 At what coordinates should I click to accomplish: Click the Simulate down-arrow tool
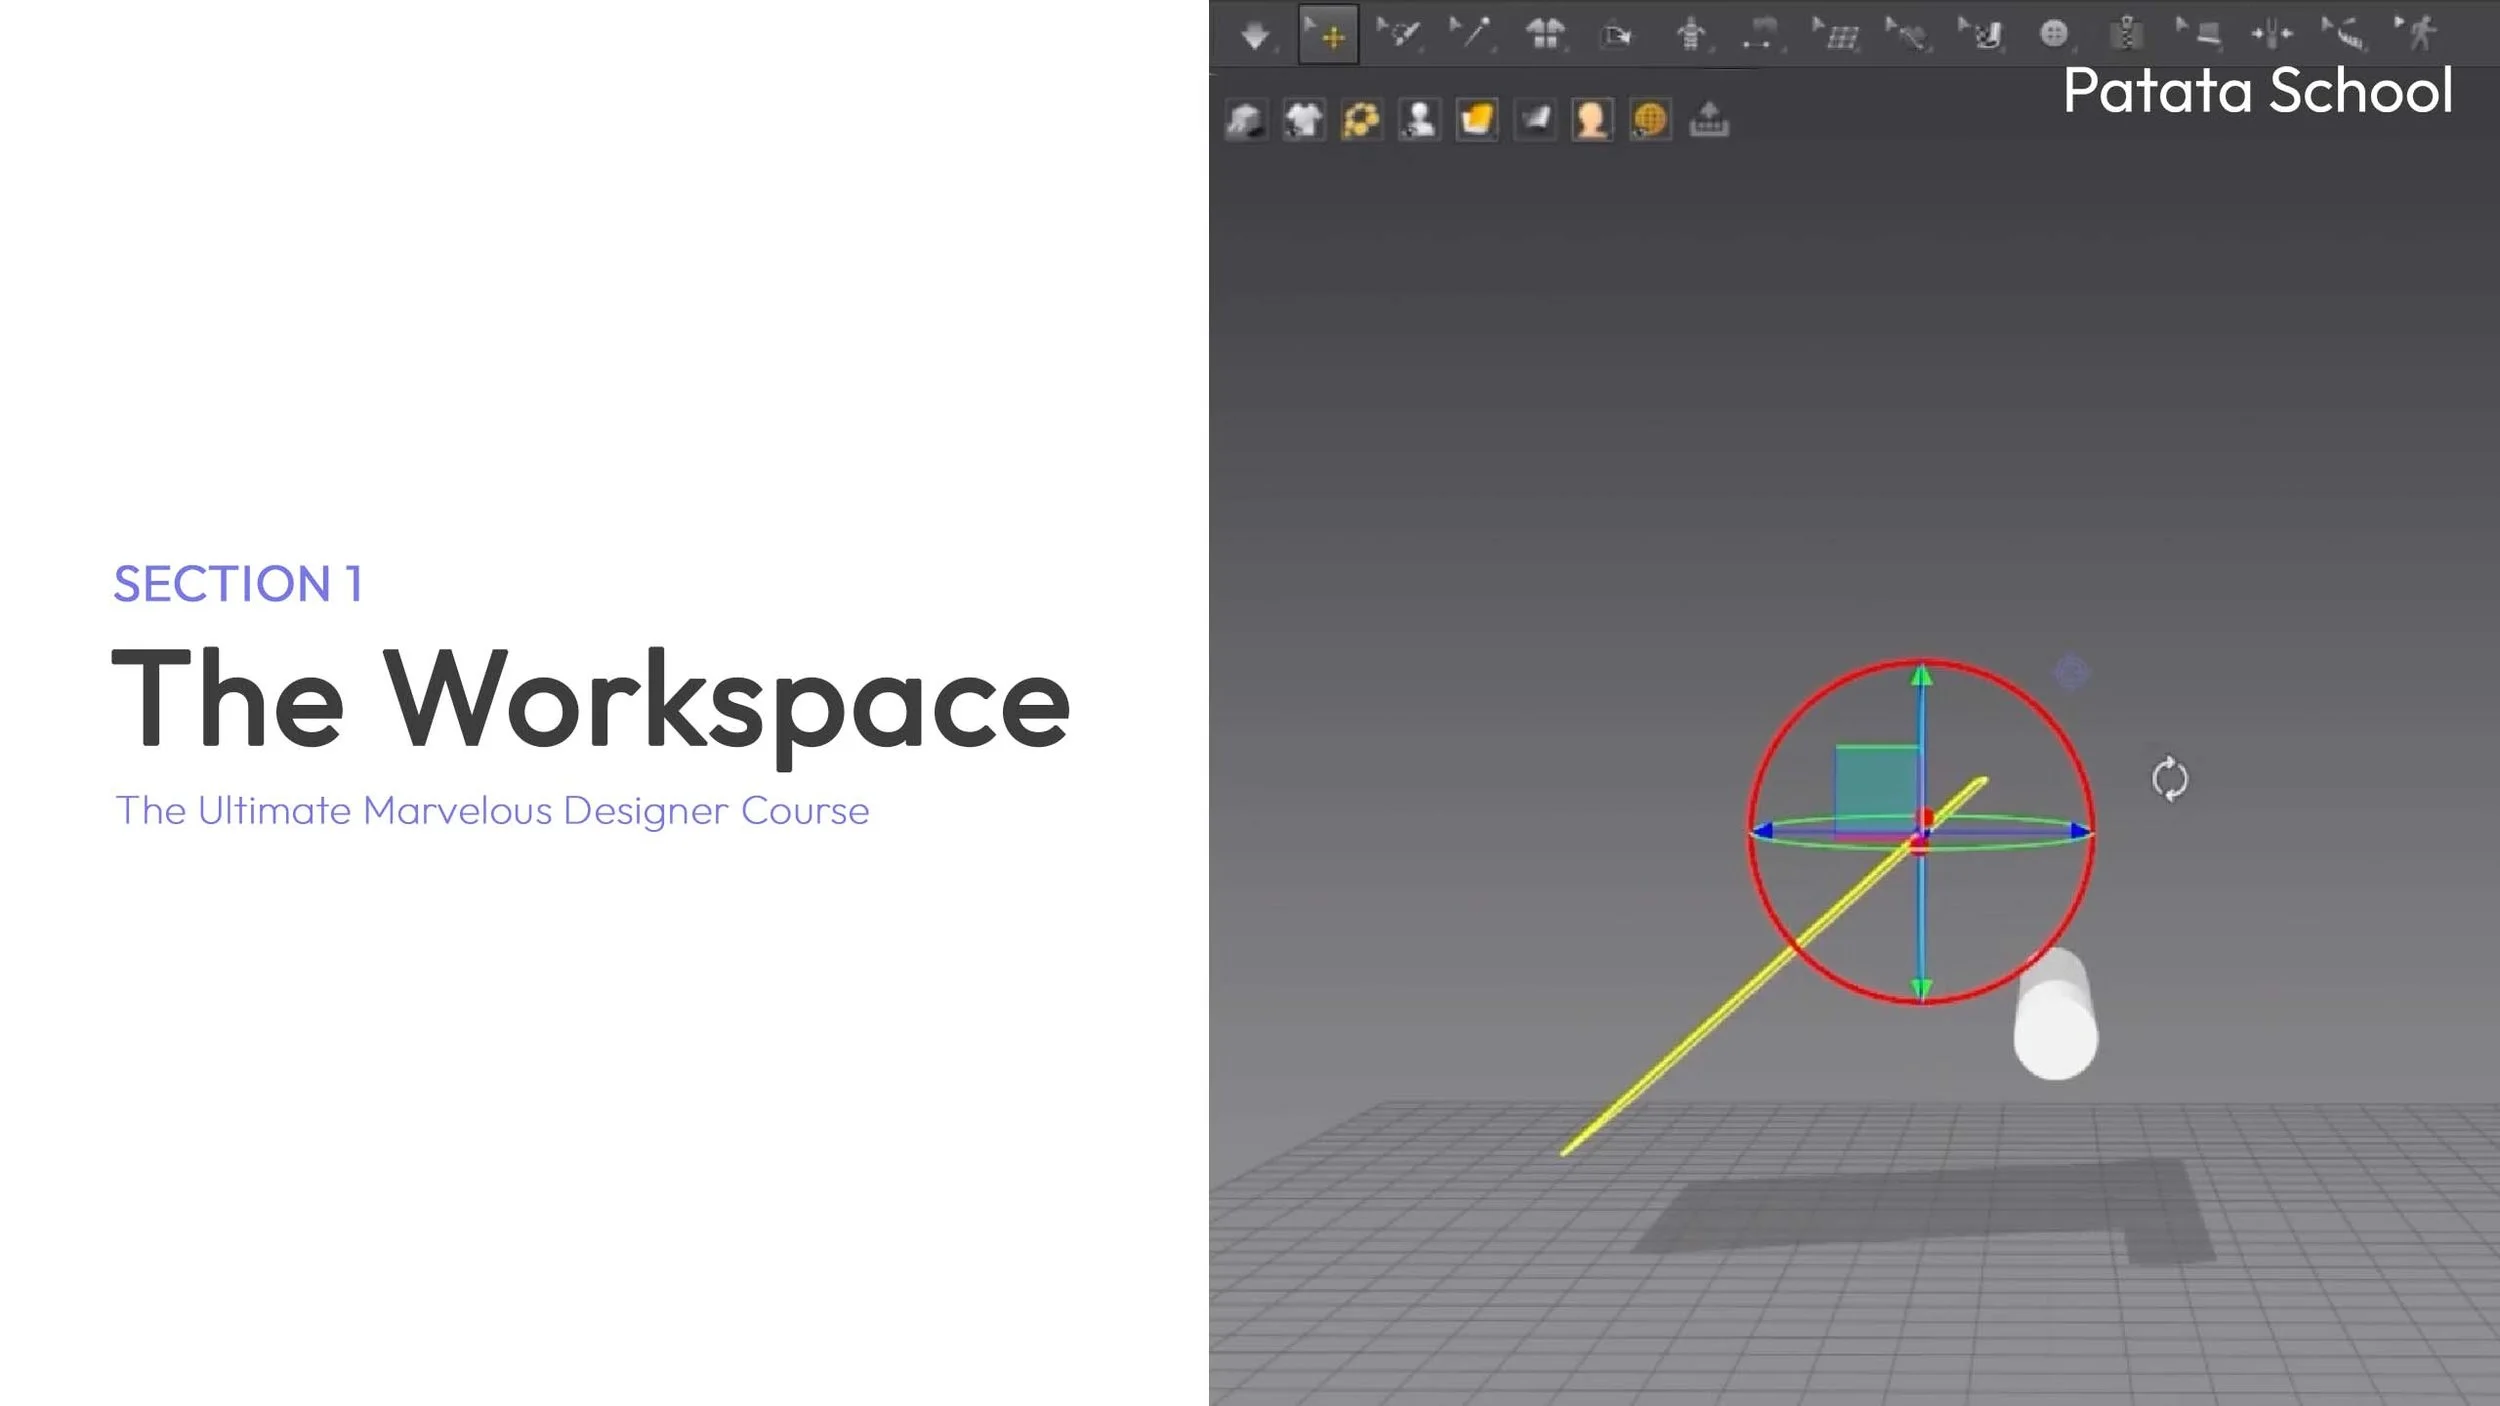(1255, 36)
